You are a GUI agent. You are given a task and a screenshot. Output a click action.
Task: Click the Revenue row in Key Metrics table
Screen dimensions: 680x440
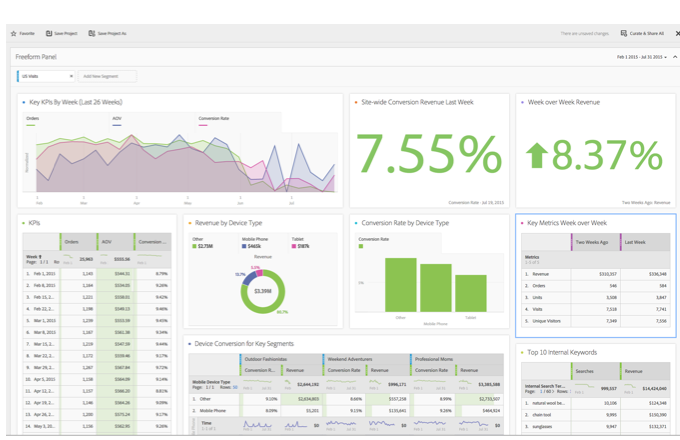point(595,274)
